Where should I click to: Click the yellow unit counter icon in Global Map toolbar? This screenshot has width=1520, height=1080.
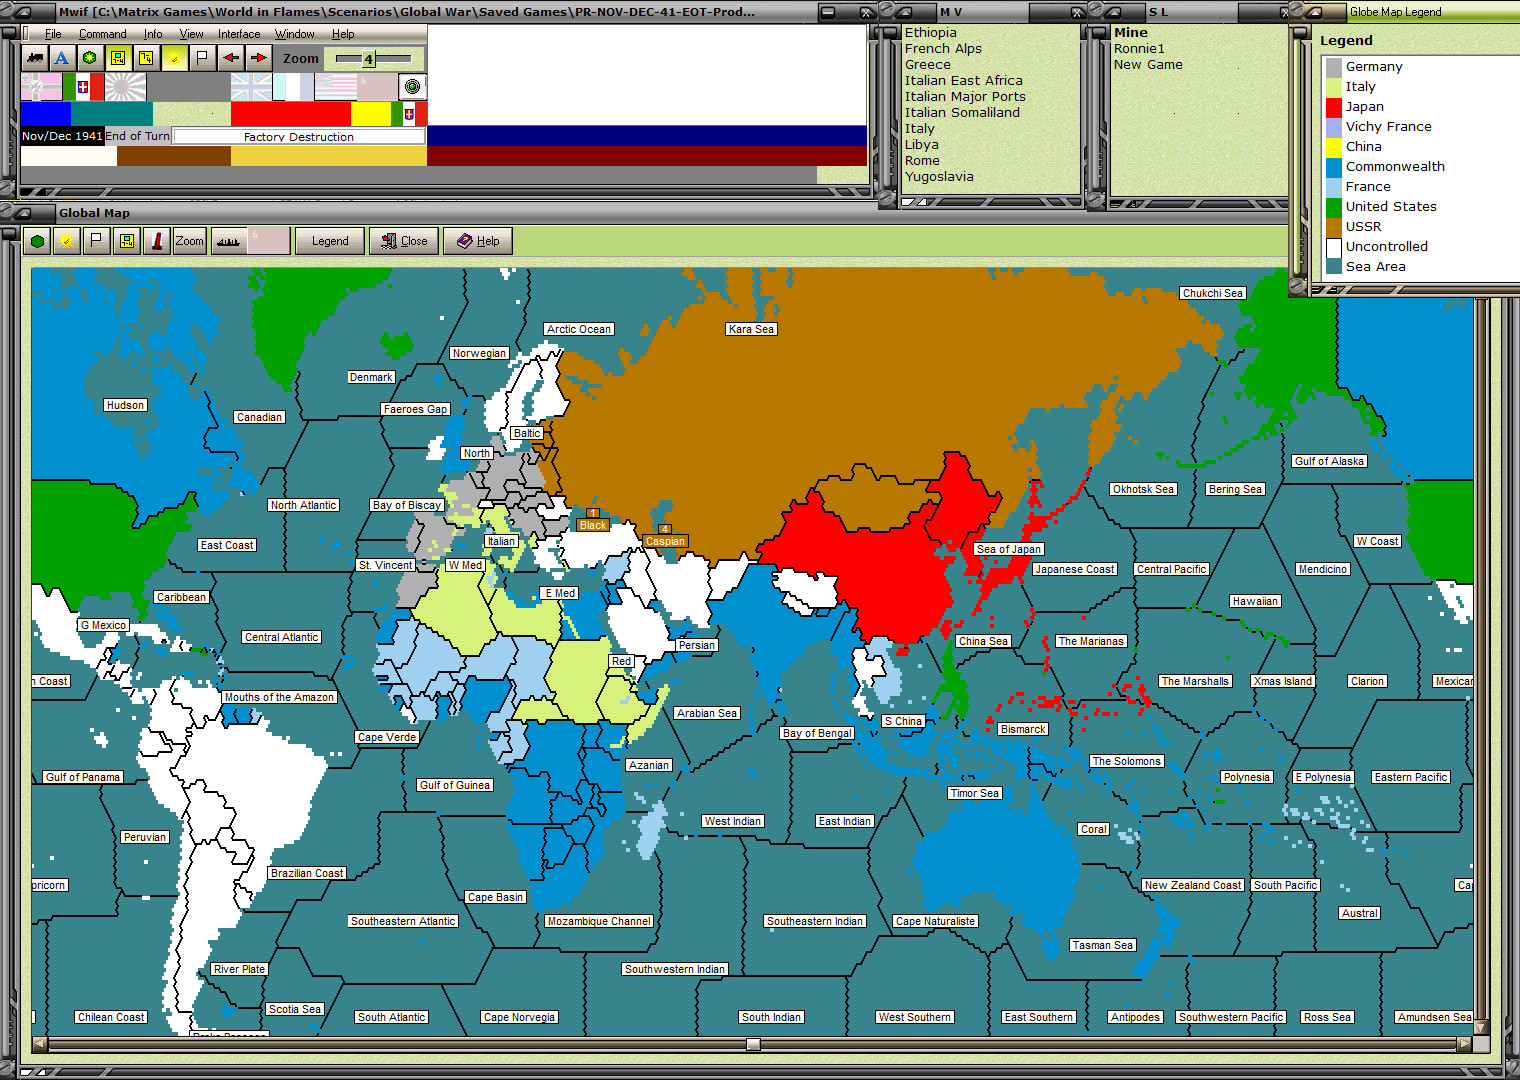coord(127,241)
